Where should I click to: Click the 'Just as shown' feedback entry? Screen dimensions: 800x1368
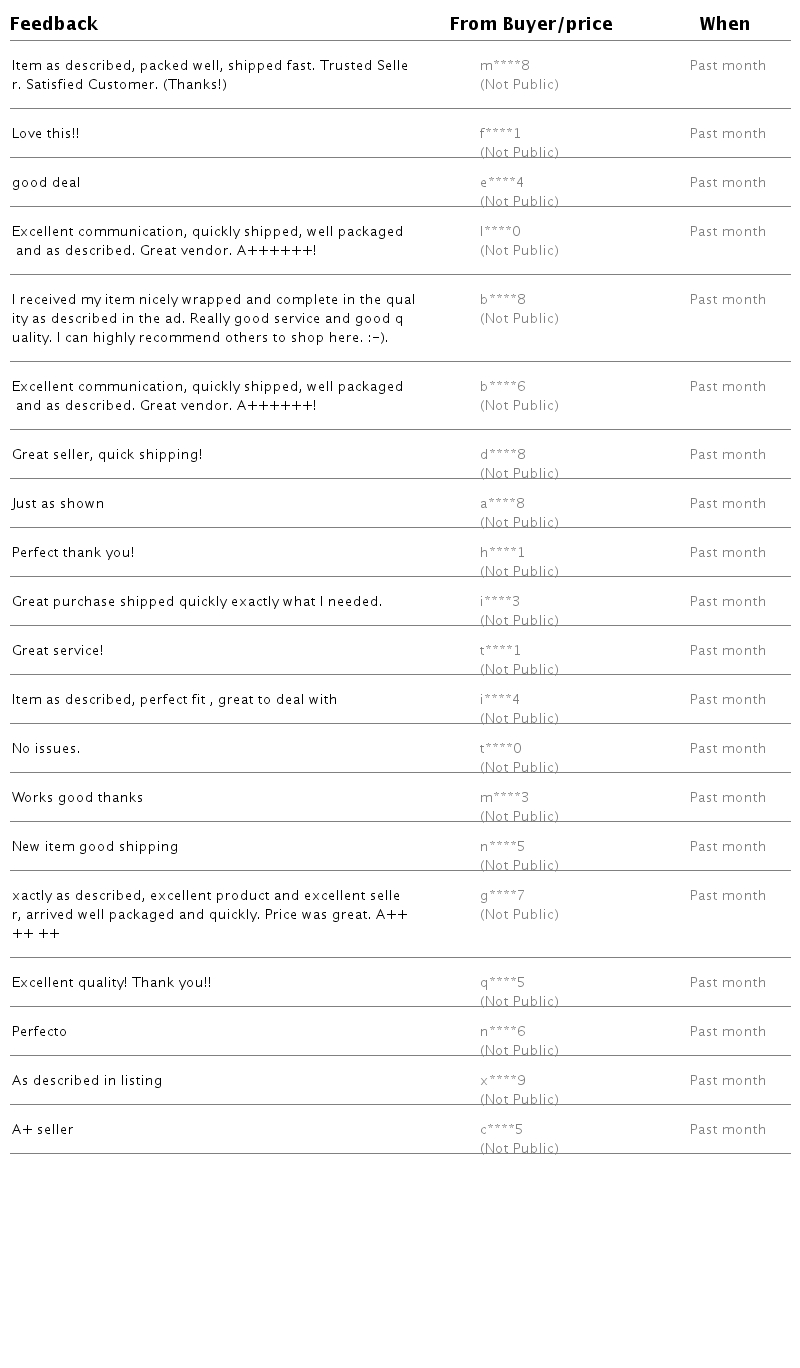(58, 504)
